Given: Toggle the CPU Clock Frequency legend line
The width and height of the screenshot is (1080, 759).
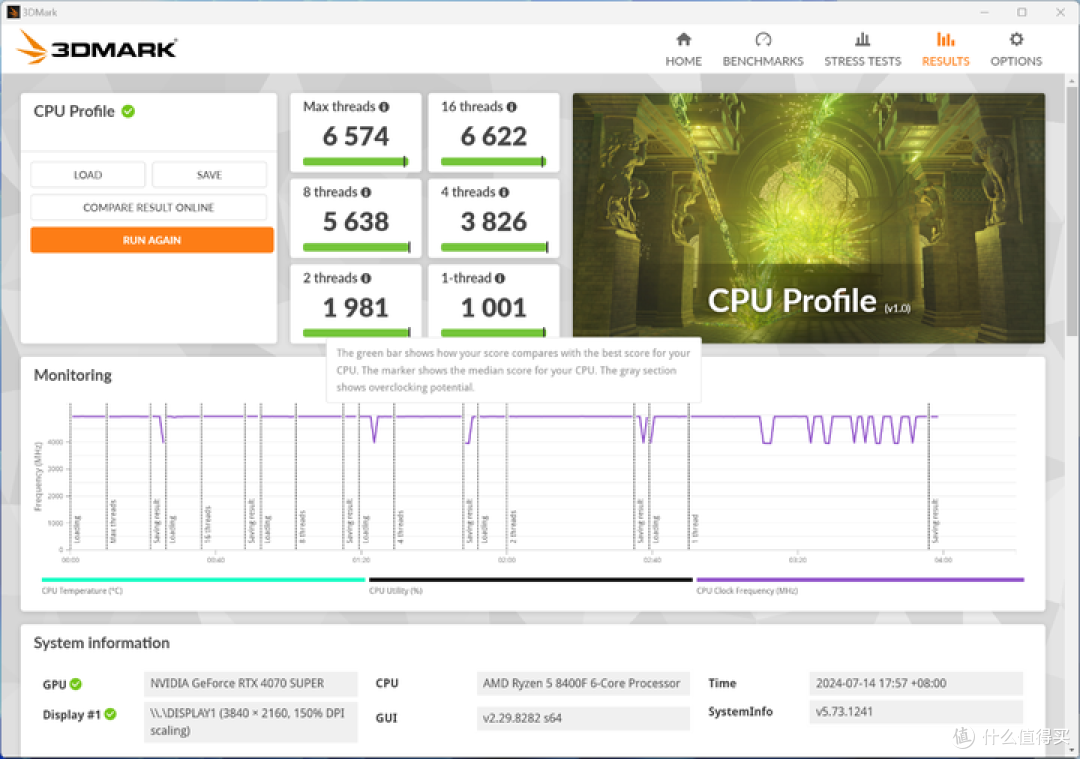Looking at the screenshot, I should (x=860, y=580).
